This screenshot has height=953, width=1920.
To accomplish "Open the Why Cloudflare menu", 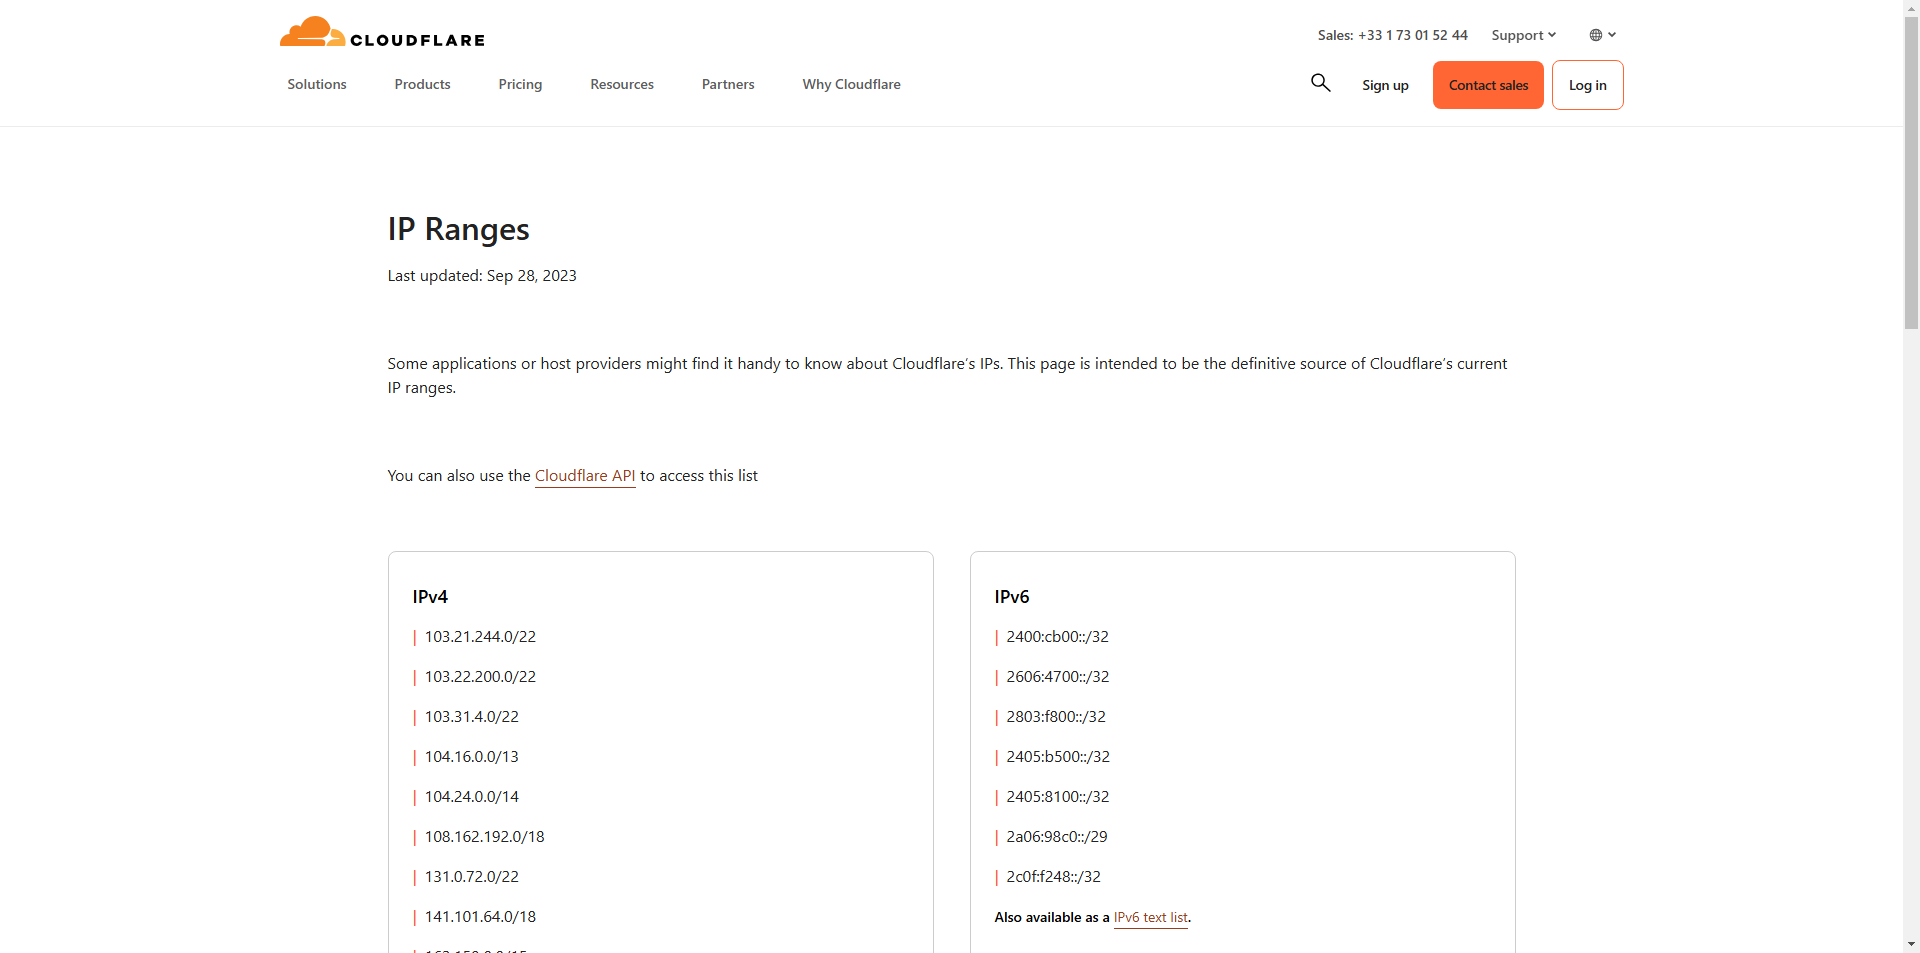I will click(851, 84).
